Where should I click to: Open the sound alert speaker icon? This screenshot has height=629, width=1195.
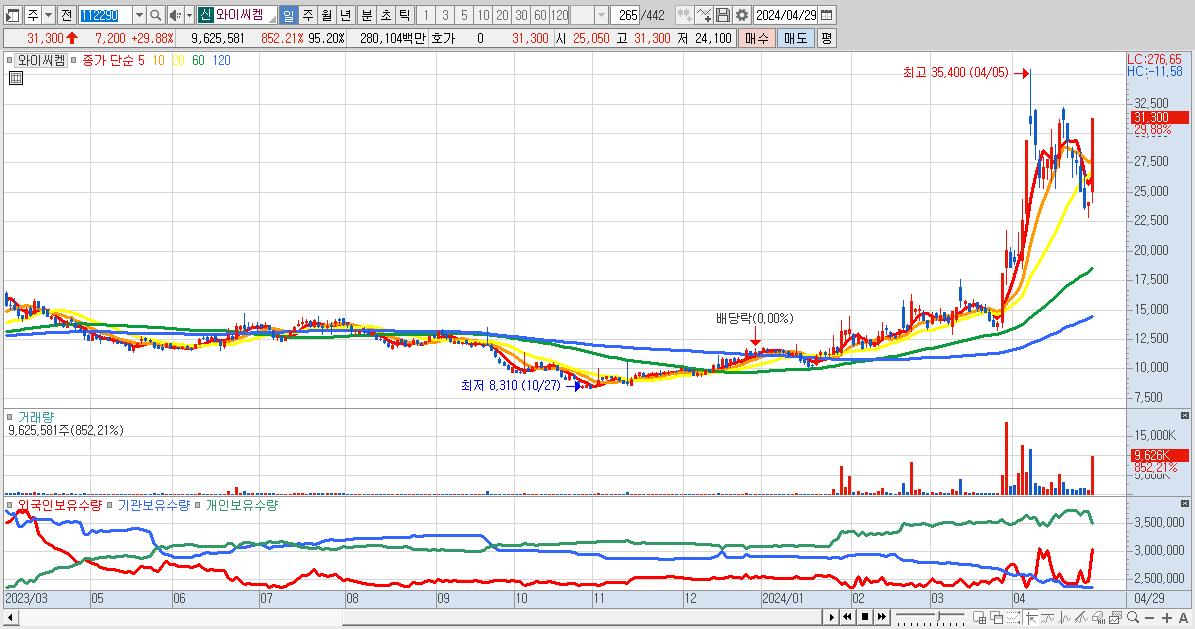pyautogui.click(x=175, y=15)
